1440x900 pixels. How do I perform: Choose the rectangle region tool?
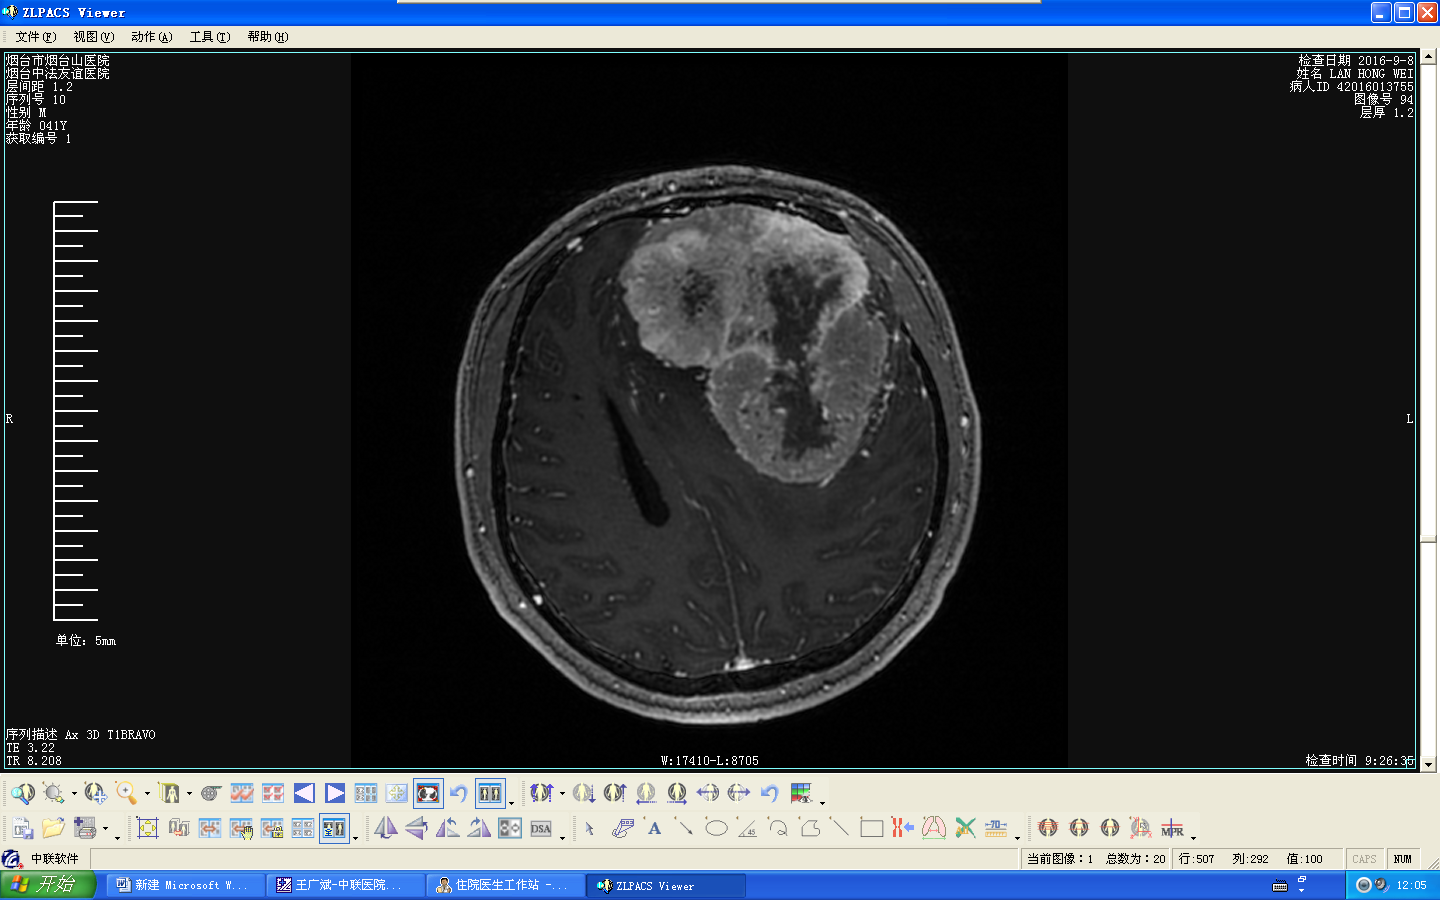tap(871, 828)
